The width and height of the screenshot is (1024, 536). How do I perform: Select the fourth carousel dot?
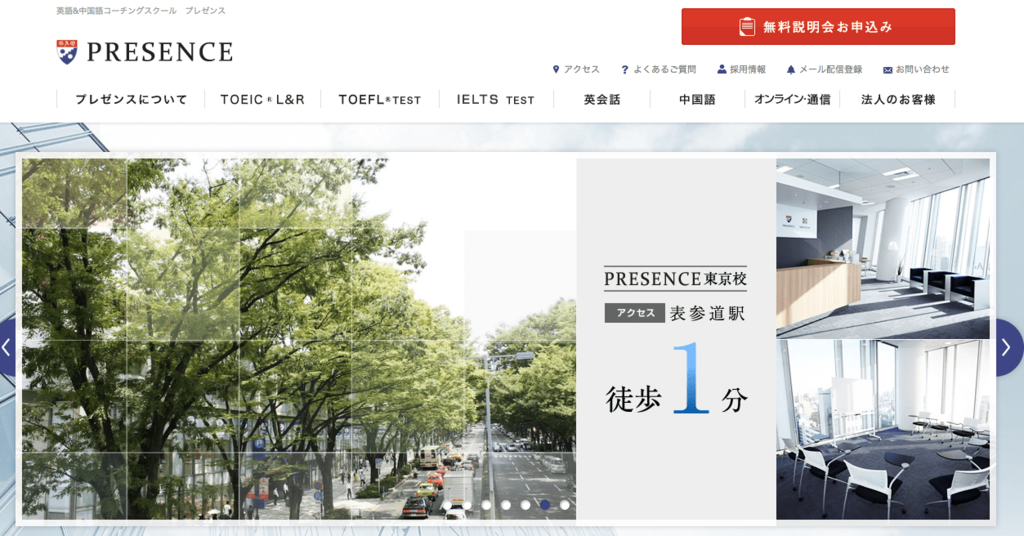tap(505, 505)
